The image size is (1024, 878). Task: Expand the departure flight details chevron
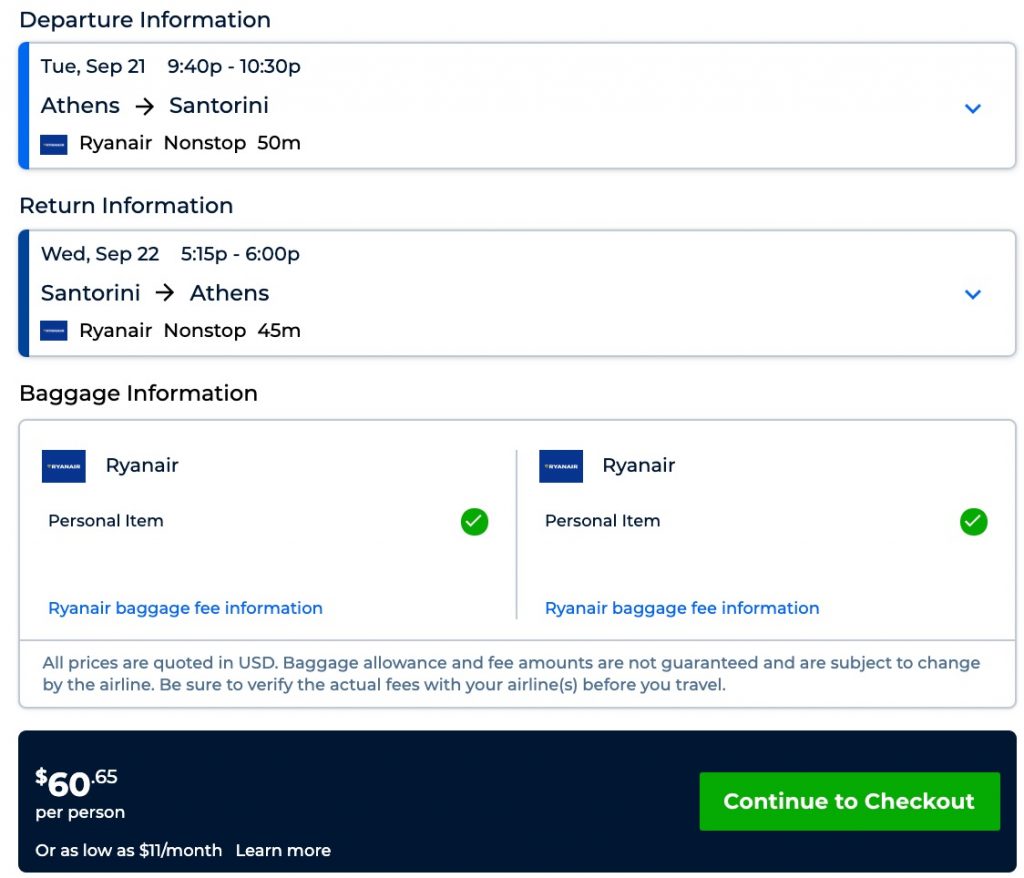coord(973,108)
